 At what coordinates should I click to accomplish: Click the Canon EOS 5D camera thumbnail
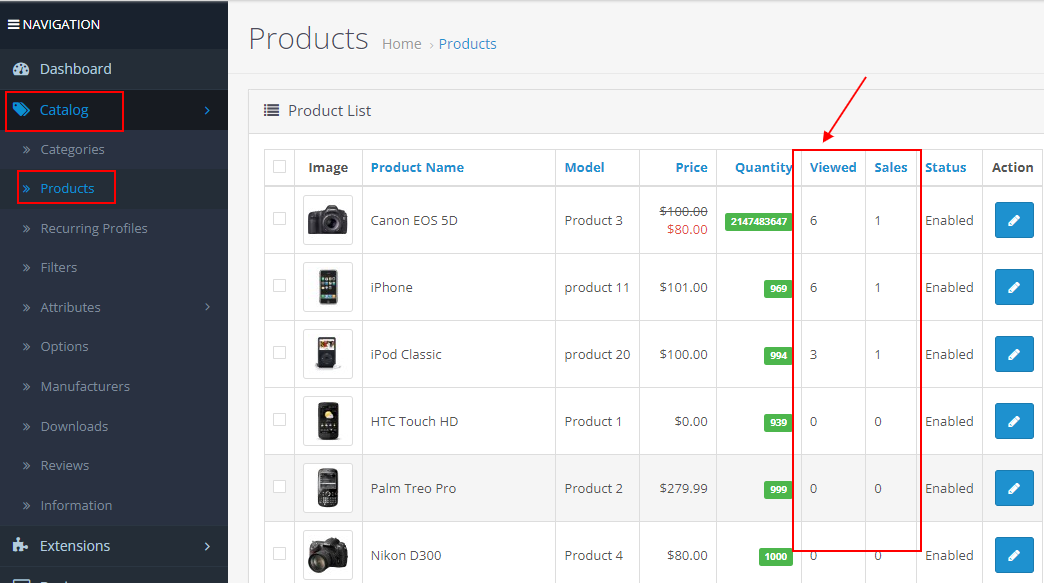(x=328, y=220)
